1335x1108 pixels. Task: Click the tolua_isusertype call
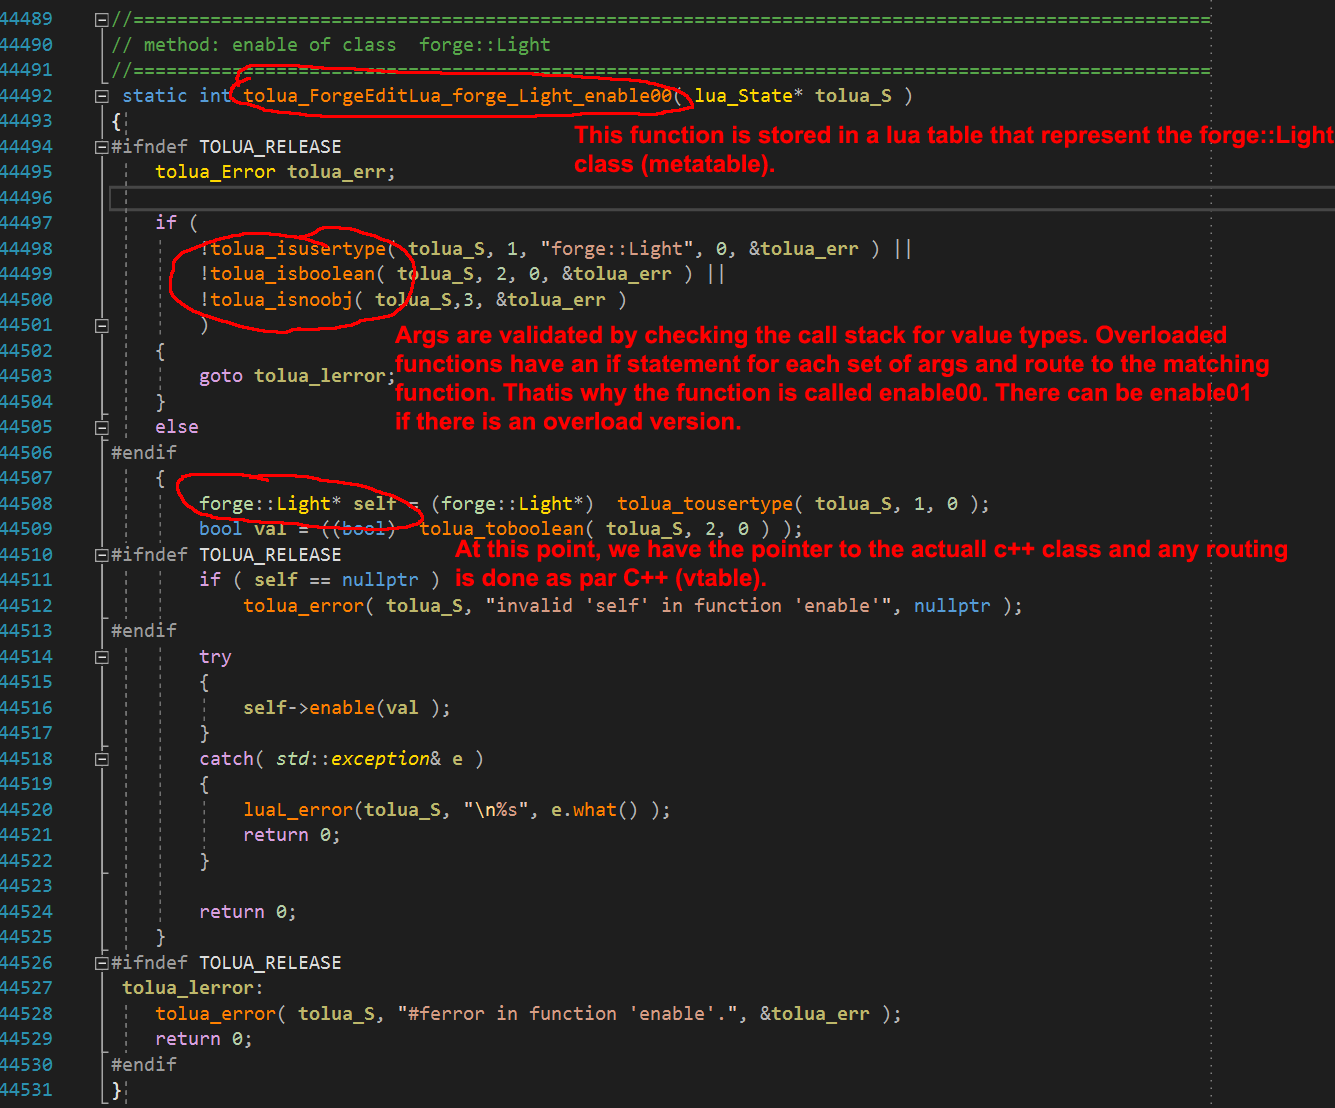298,249
